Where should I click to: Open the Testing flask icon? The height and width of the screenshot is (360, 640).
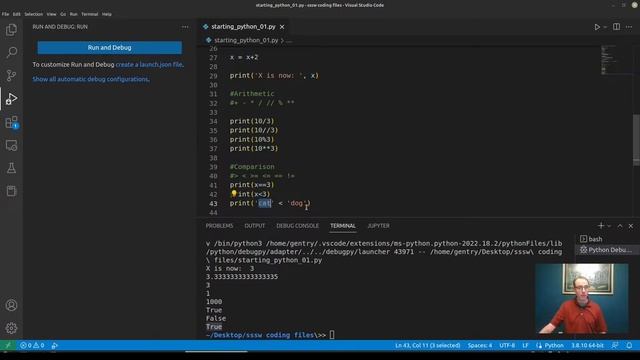coord(11,168)
